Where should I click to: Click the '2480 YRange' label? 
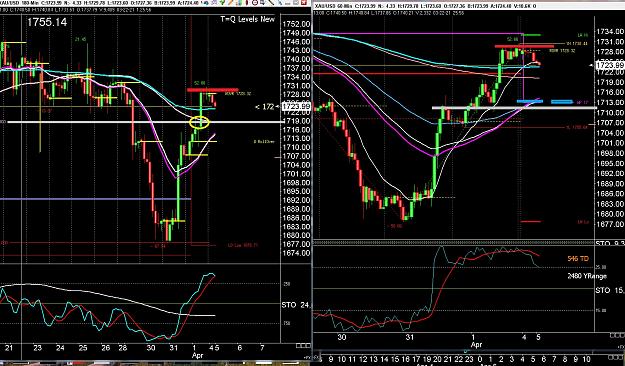tap(587, 276)
